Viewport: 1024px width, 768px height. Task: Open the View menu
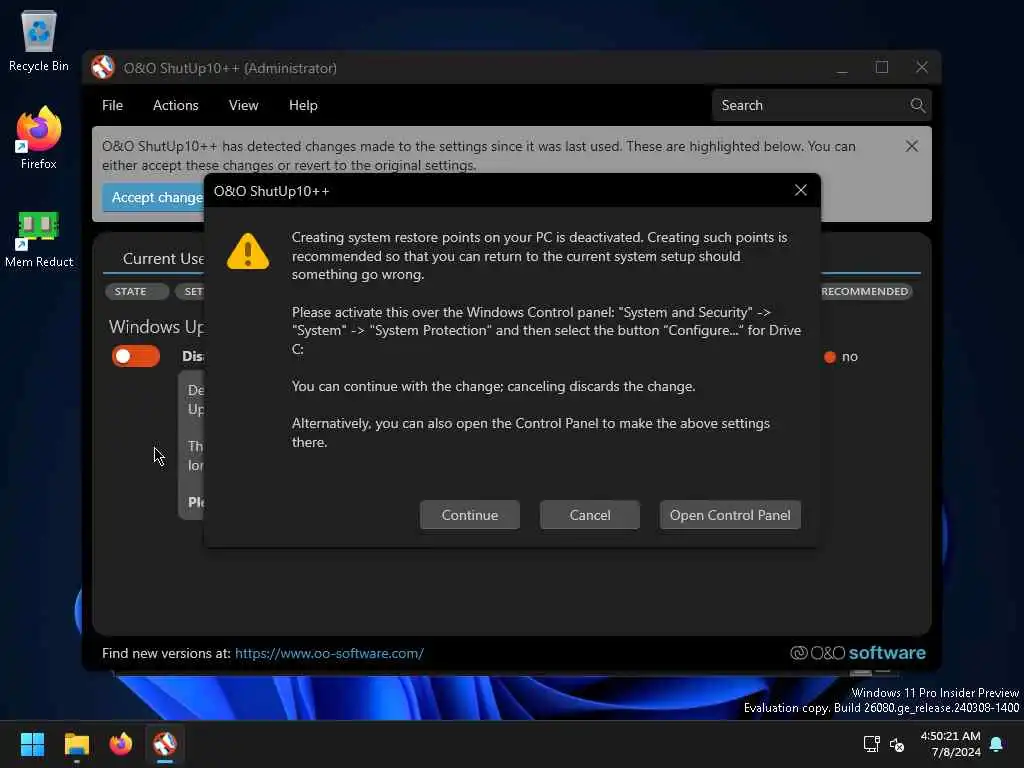[x=244, y=105]
